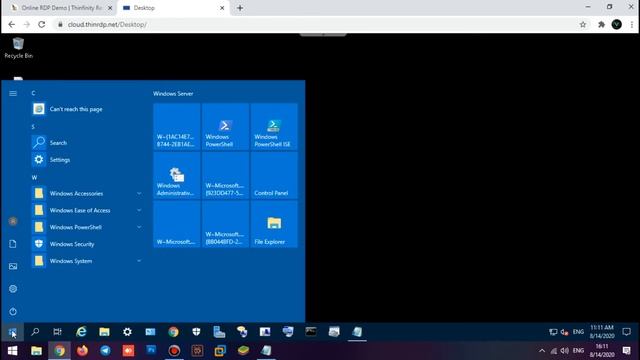This screenshot has height=360, width=640.
Task: Select the Desktop browser tab
Action: point(172,8)
